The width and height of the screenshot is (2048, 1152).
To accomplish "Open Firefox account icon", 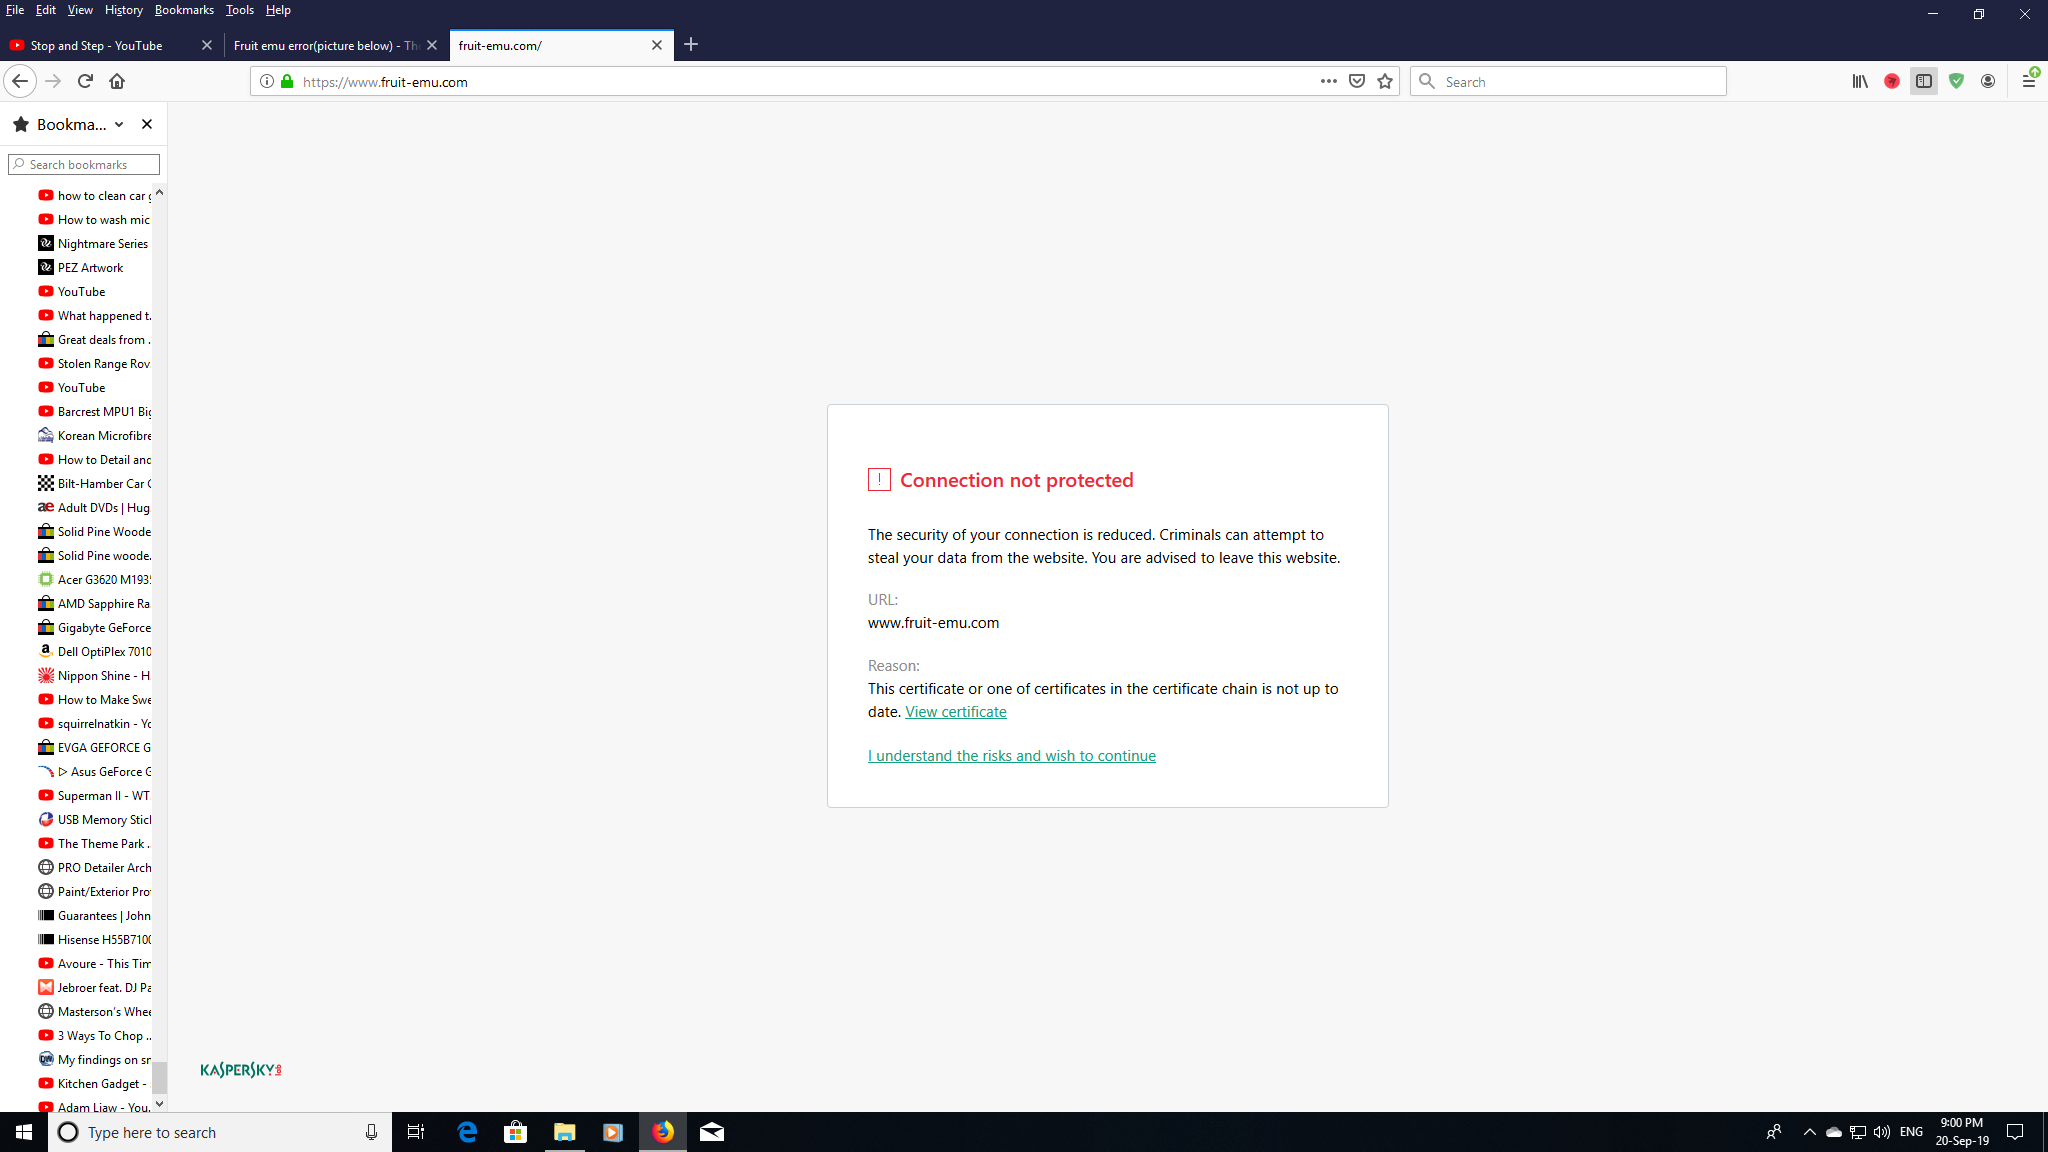I will coord(1988,81).
